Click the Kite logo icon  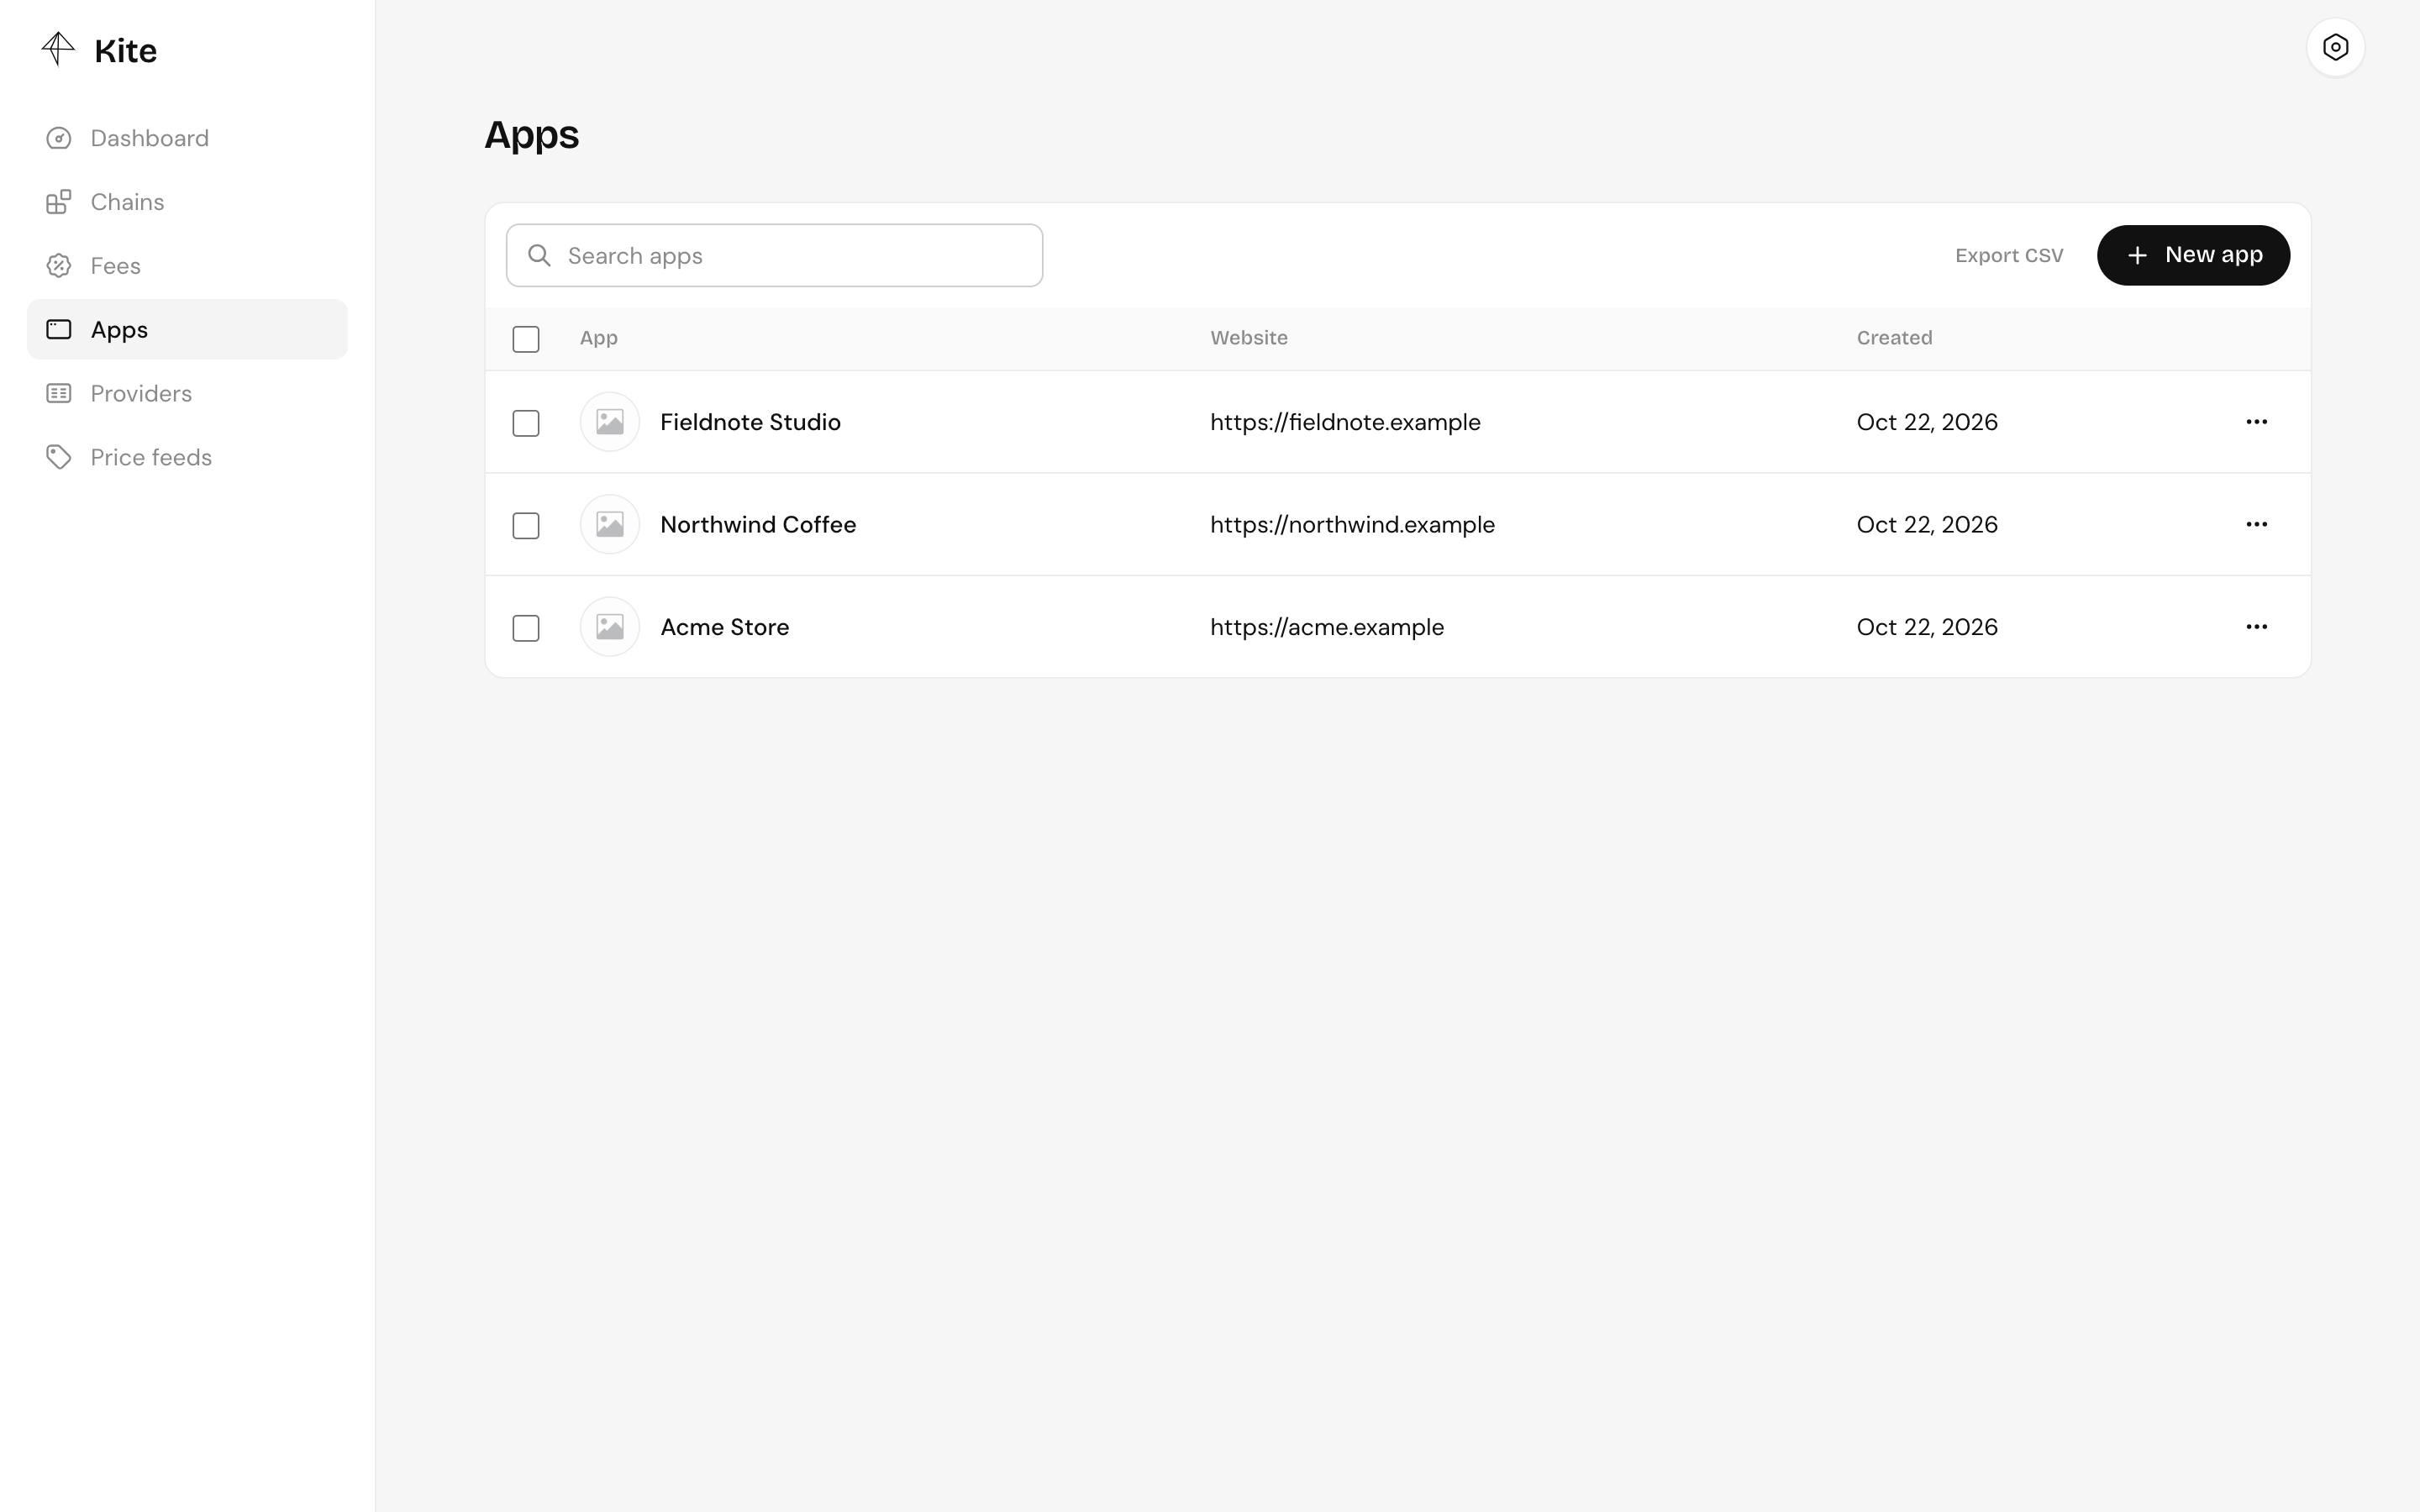(x=58, y=49)
